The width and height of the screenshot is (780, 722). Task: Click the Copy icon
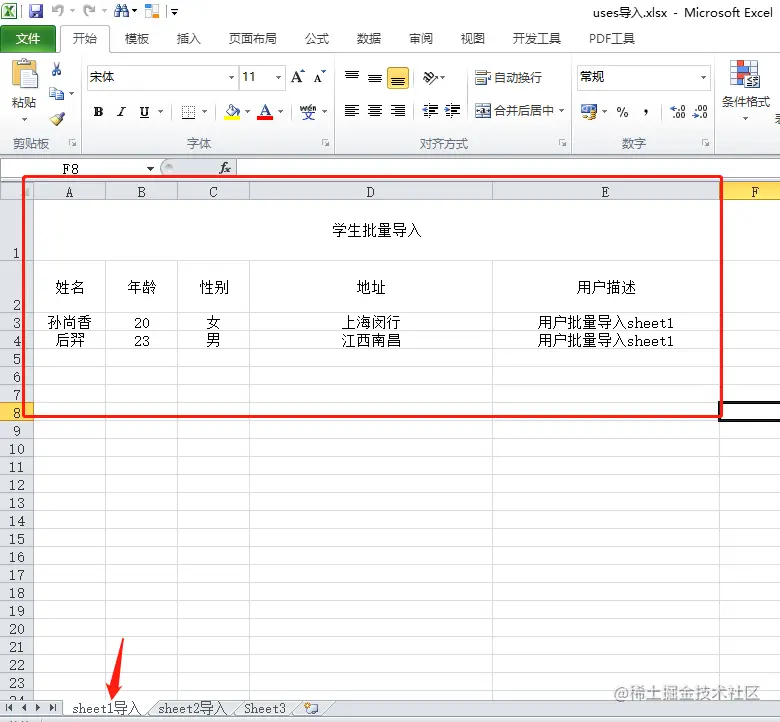click(x=56, y=93)
